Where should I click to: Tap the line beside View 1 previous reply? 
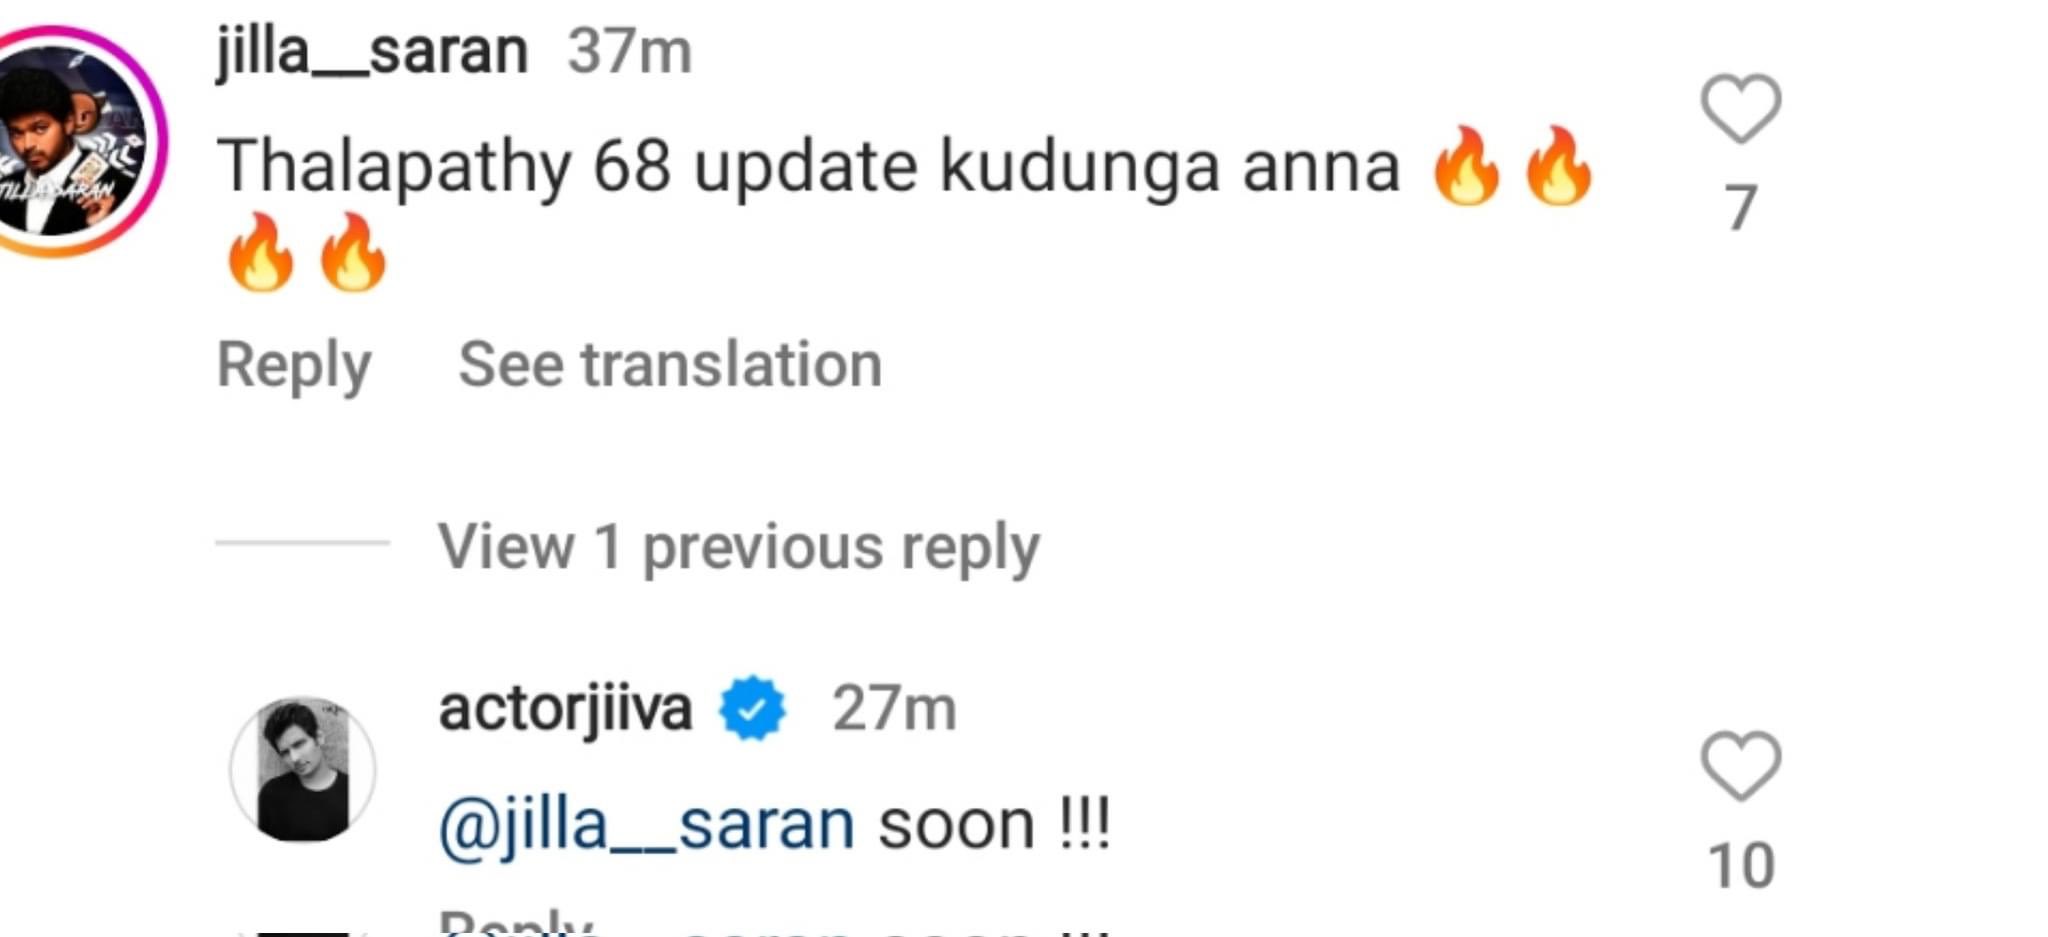[302, 543]
